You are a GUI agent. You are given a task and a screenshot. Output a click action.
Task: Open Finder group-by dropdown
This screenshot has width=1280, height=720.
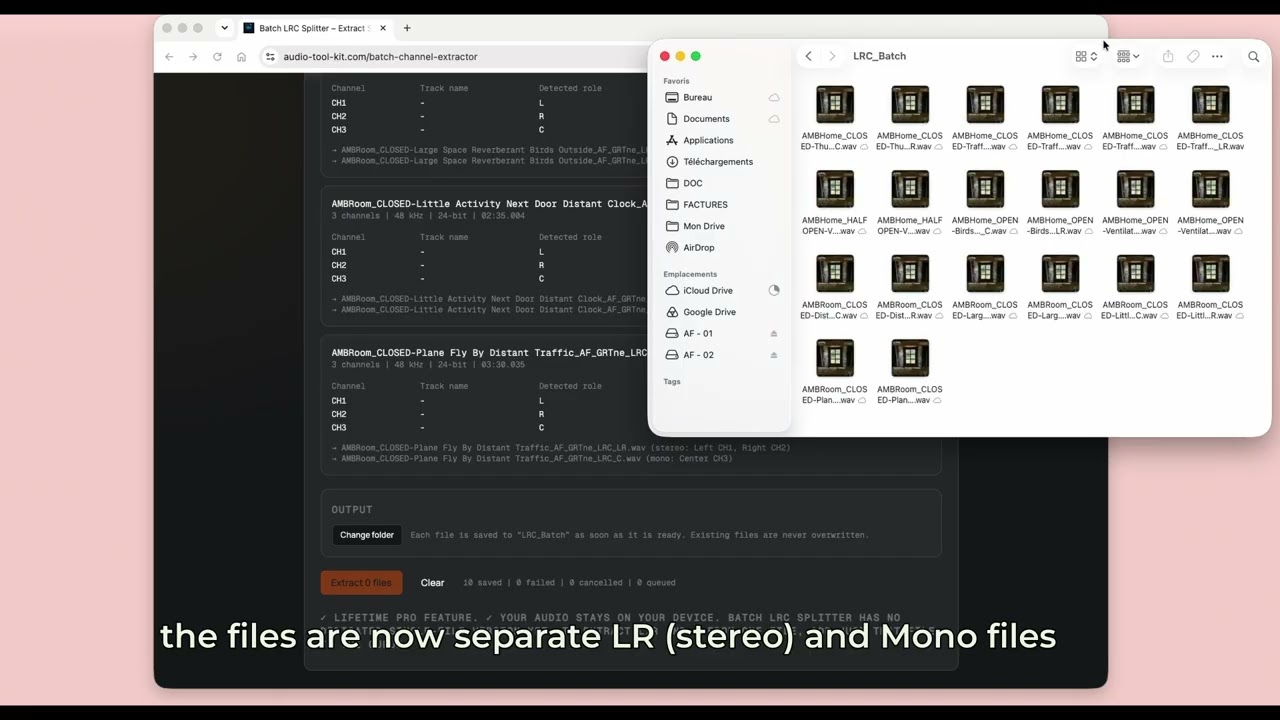click(x=1128, y=57)
